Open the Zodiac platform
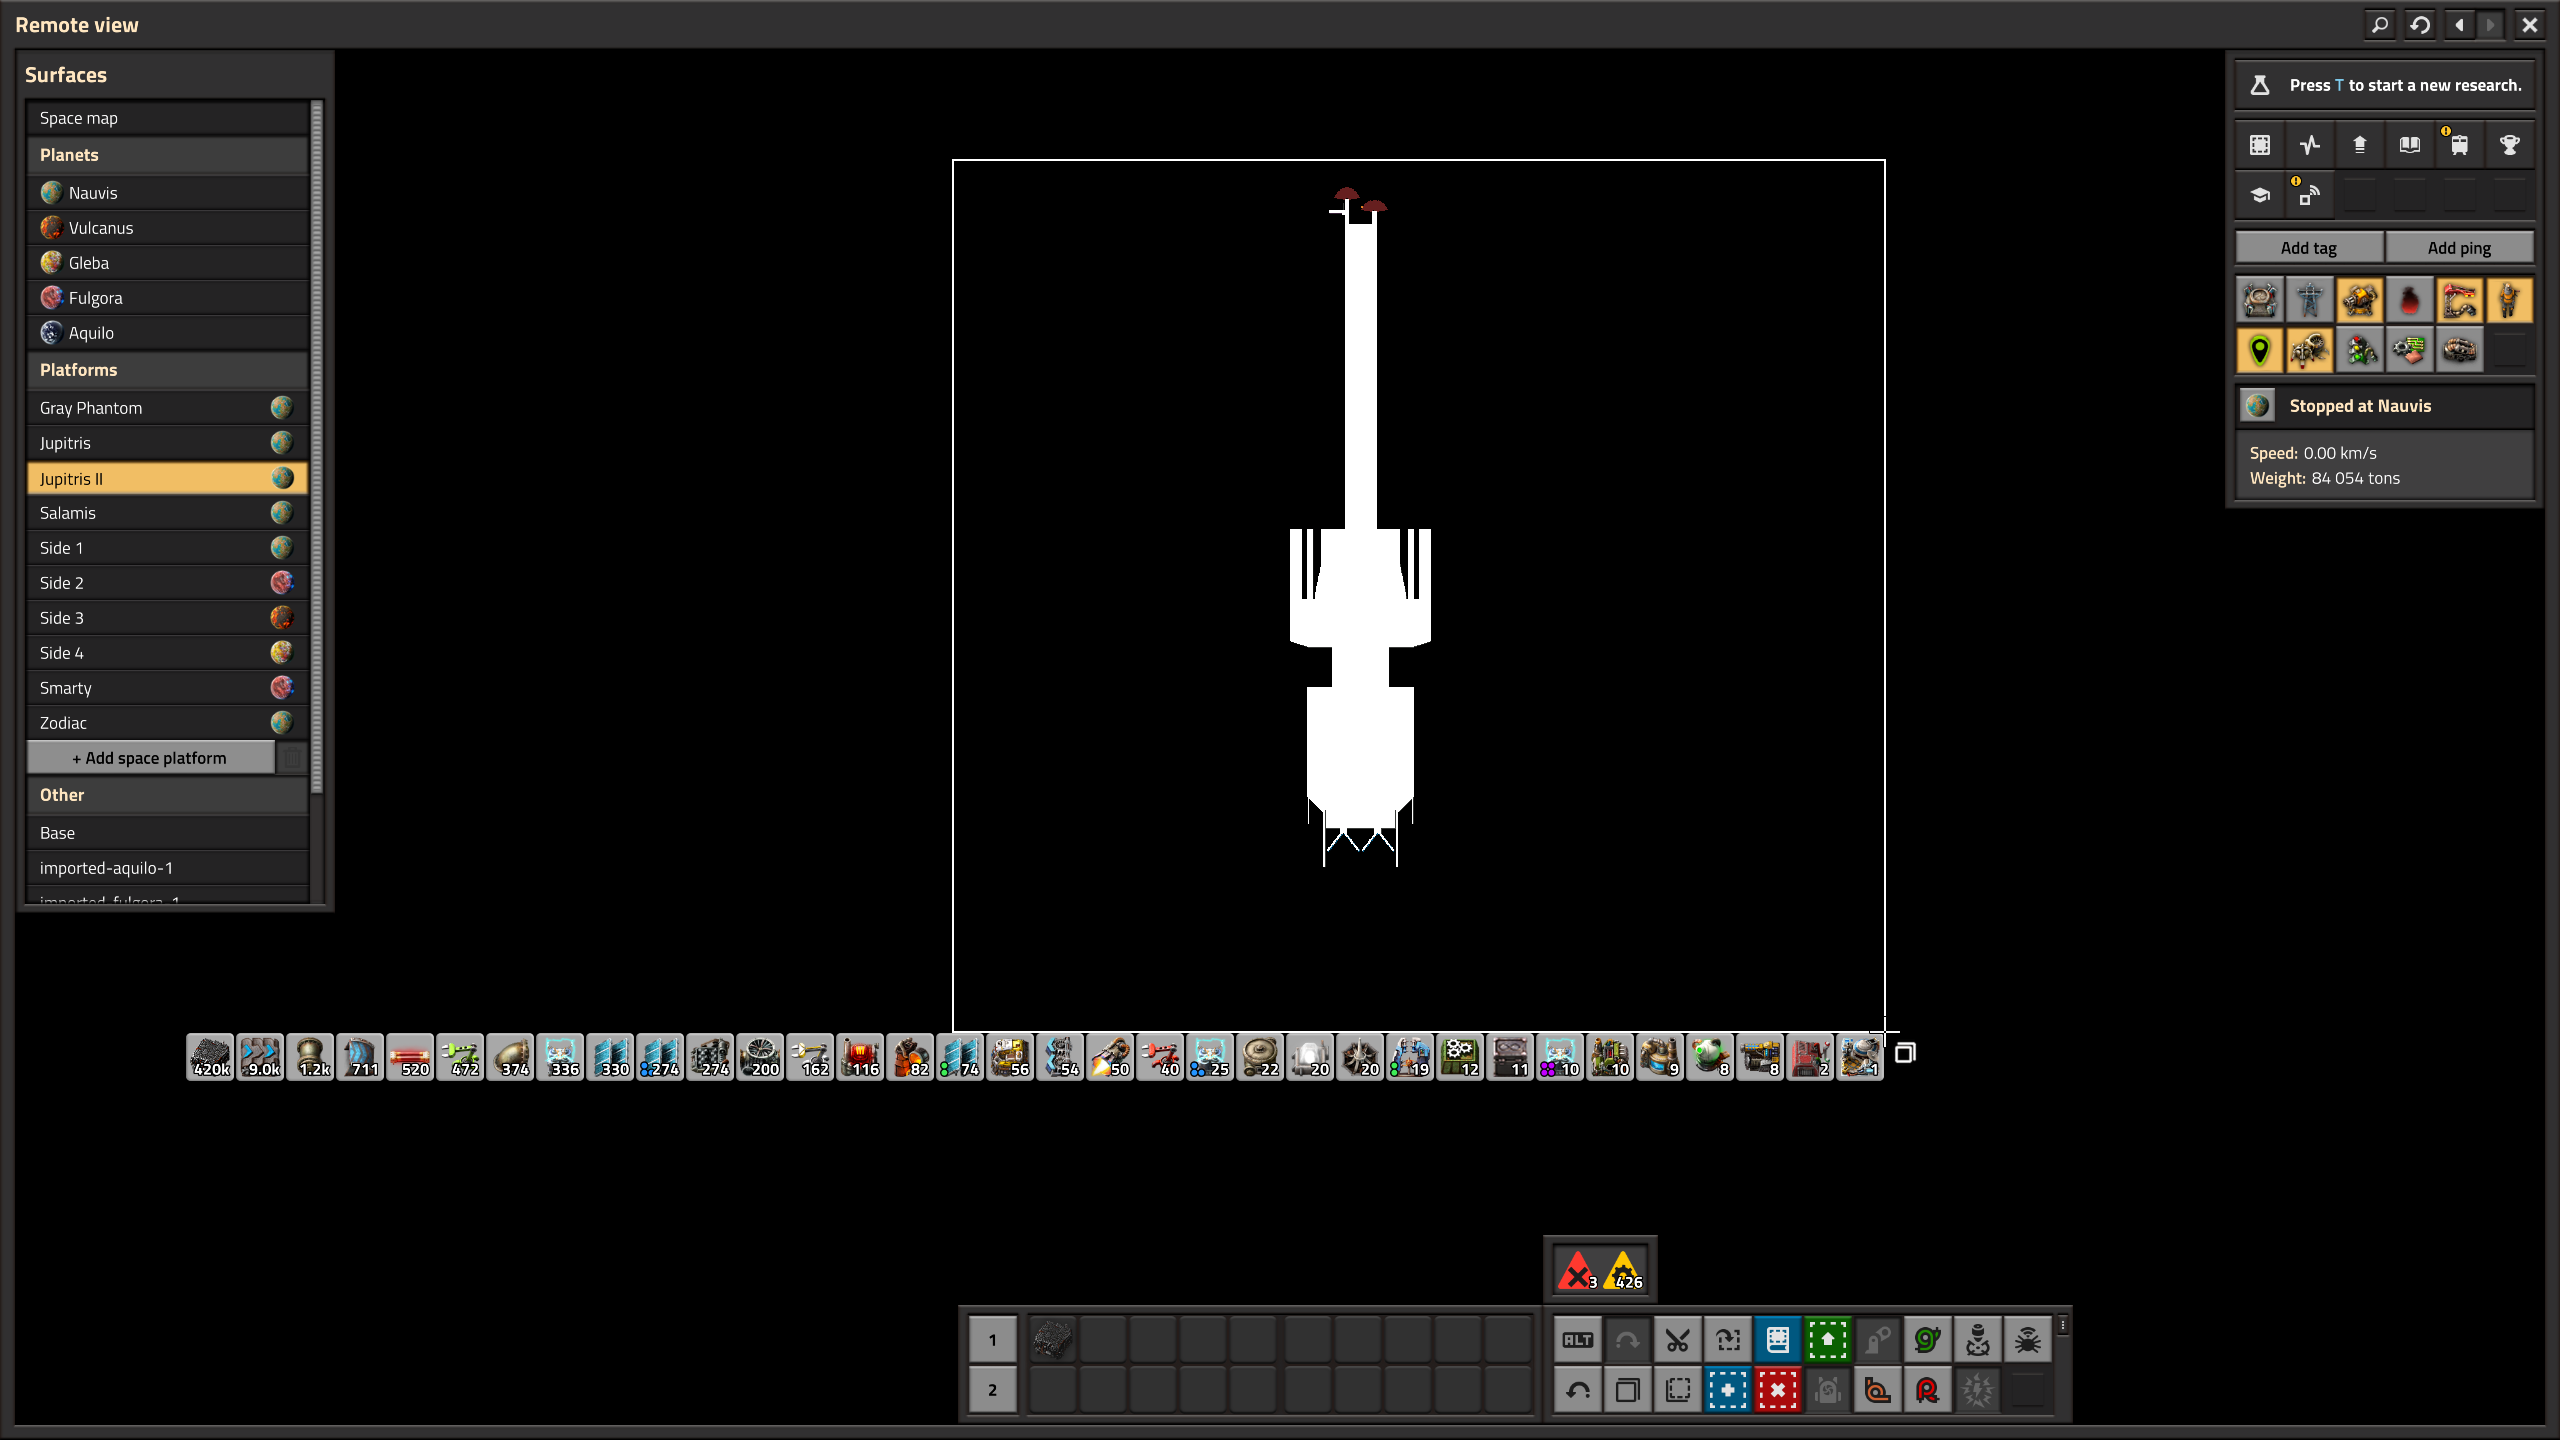Screen dimensions: 2560x1440 (x=167, y=723)
